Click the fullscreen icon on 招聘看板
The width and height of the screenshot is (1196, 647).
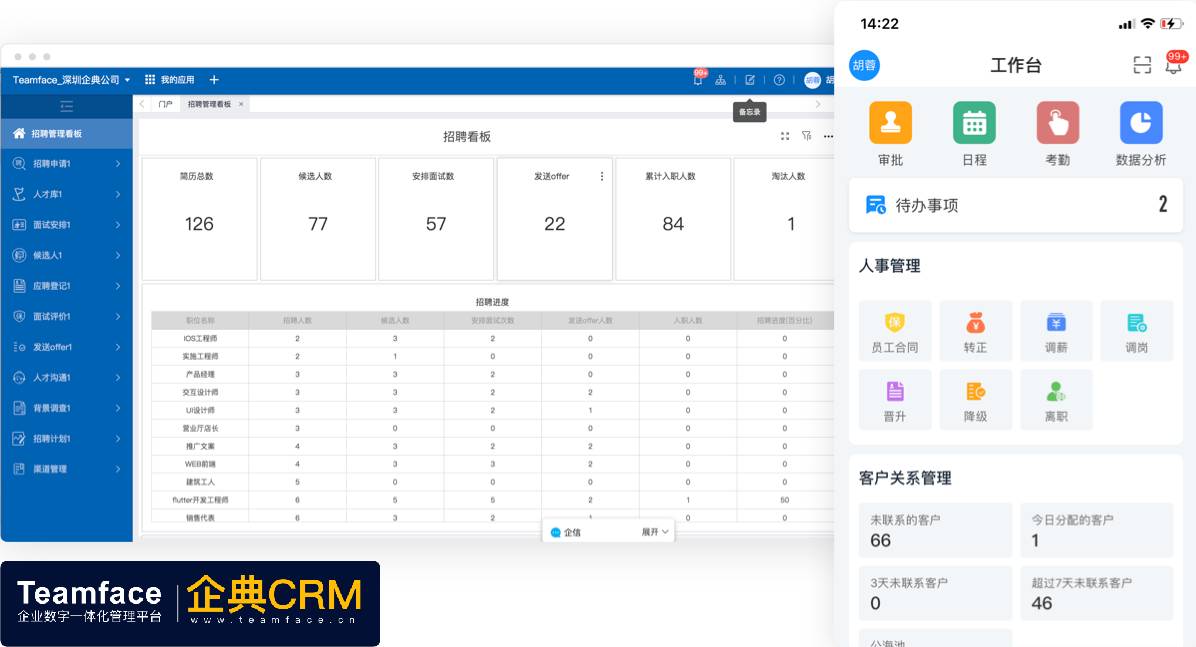(785, 136)
